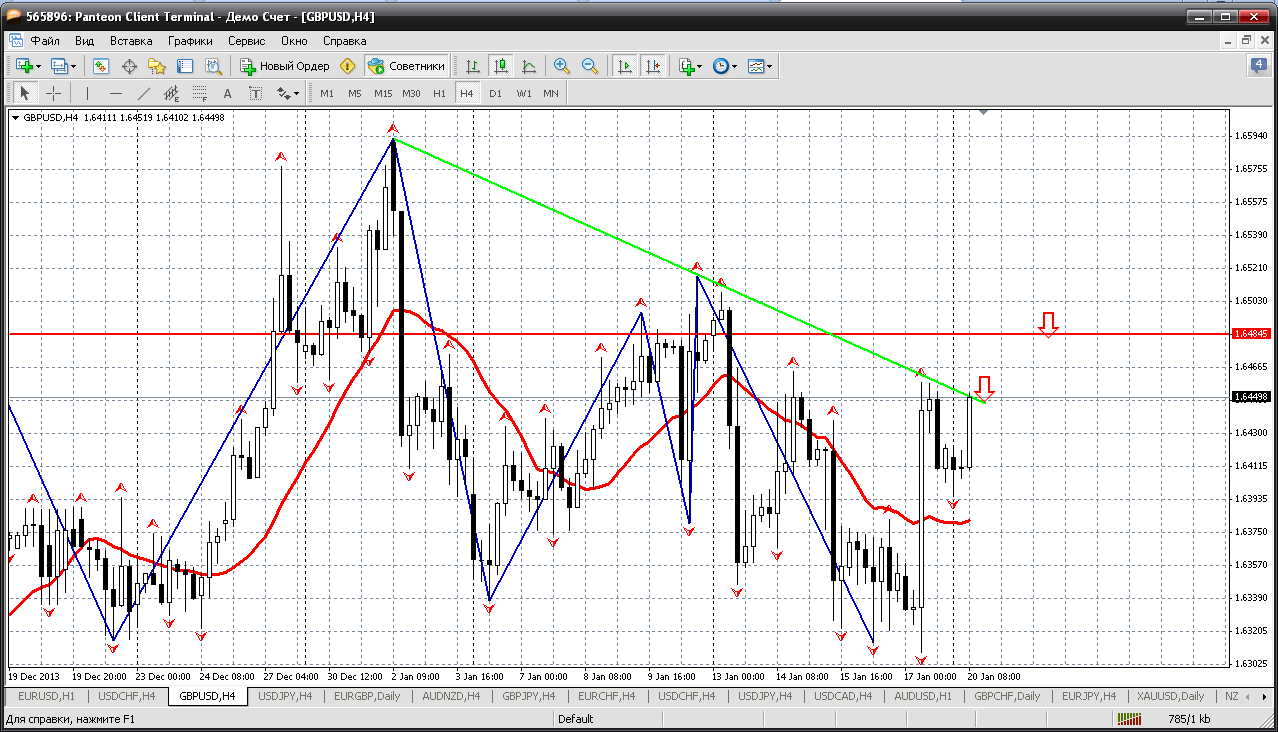Select the text label tool
The image size is (1278, 732).
(255, 93)
